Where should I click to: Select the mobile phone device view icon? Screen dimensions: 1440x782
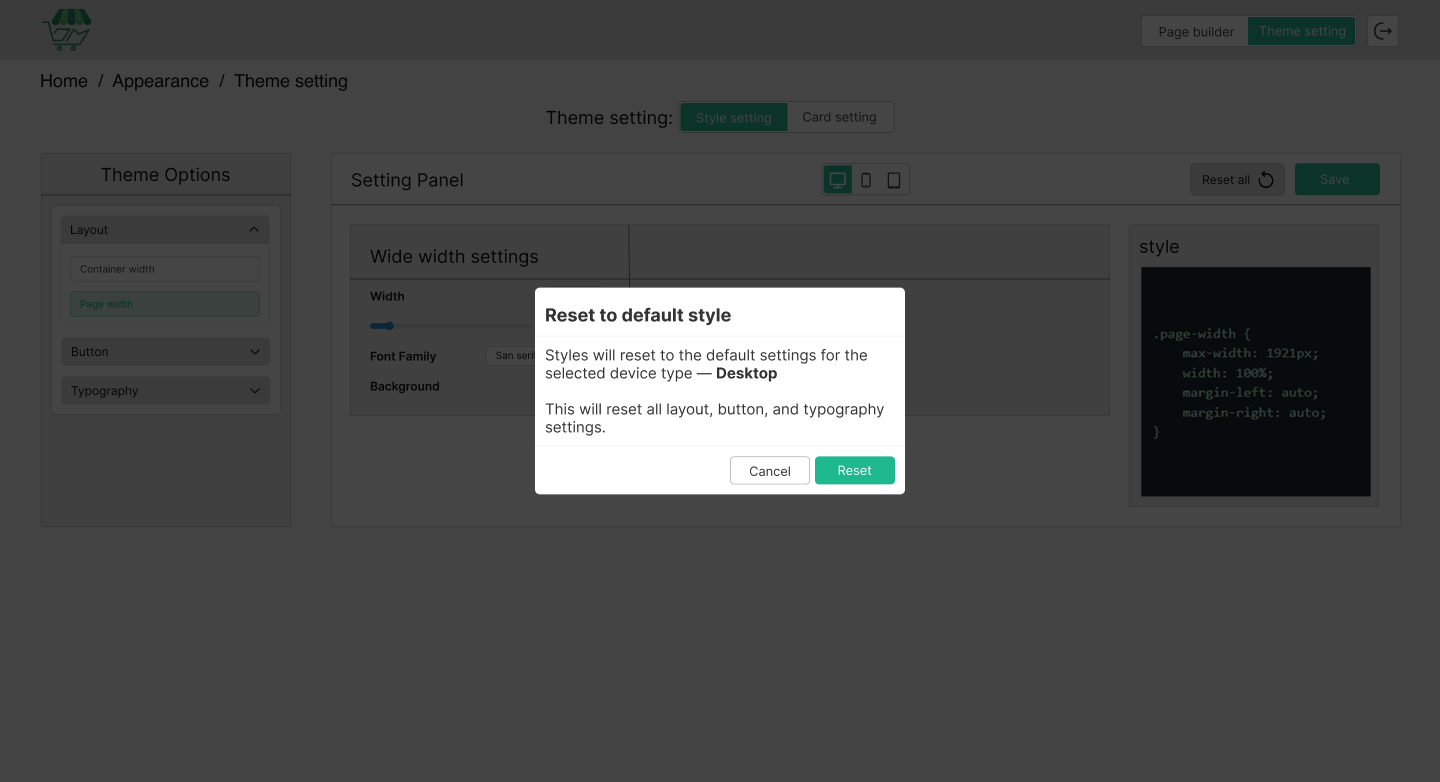pos(866,180)
